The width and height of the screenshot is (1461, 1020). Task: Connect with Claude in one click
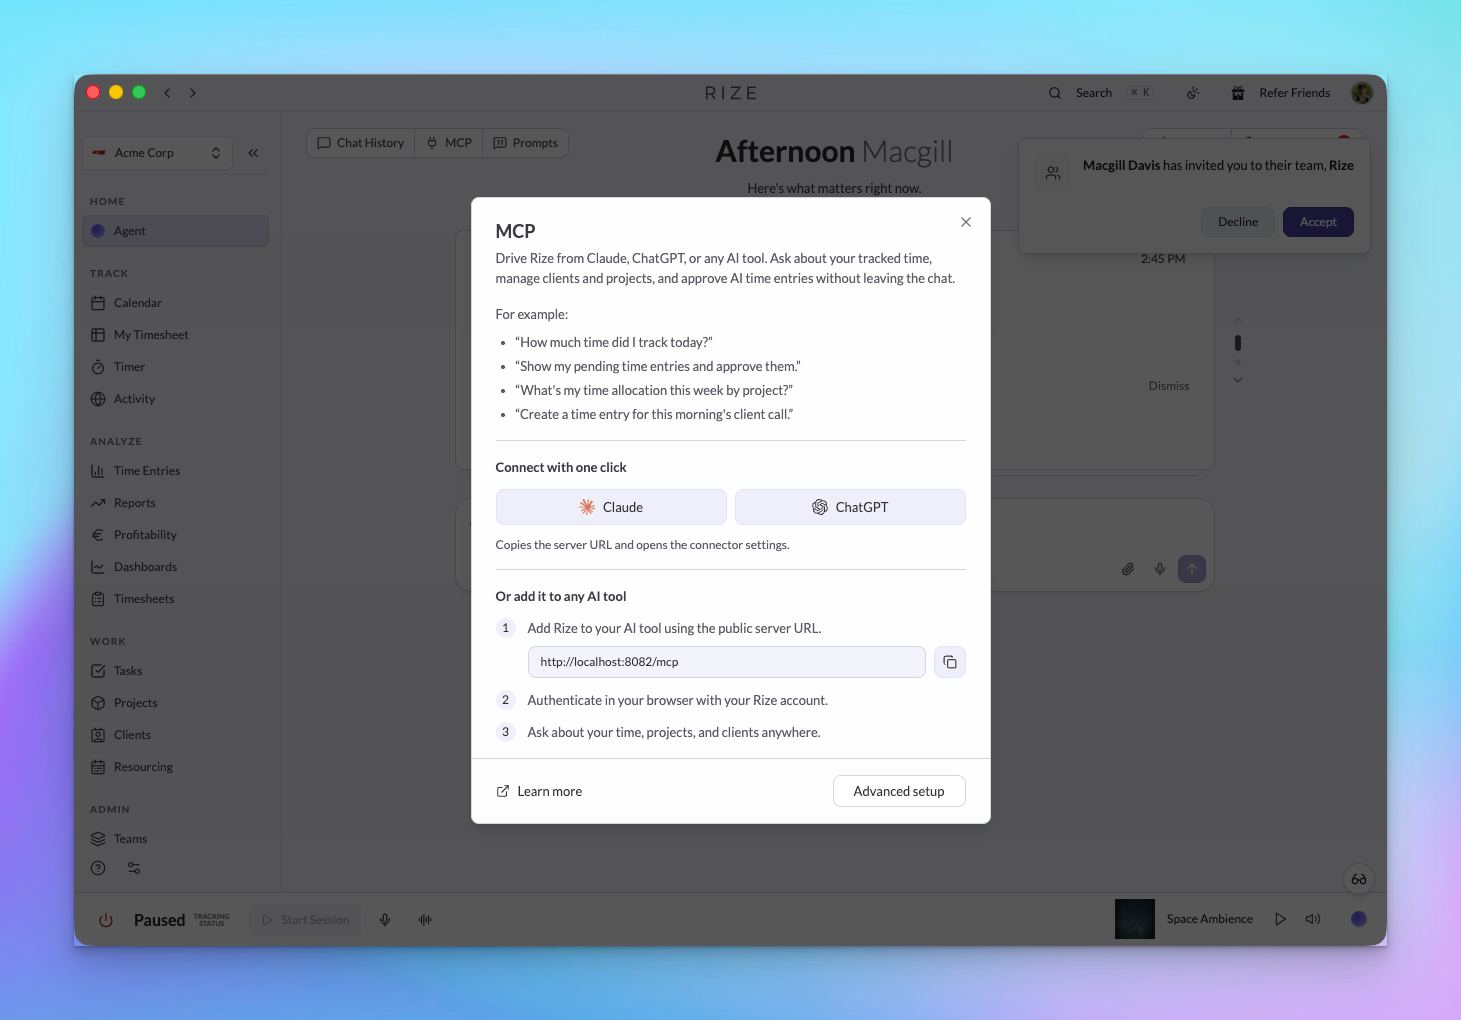(611, 507)
